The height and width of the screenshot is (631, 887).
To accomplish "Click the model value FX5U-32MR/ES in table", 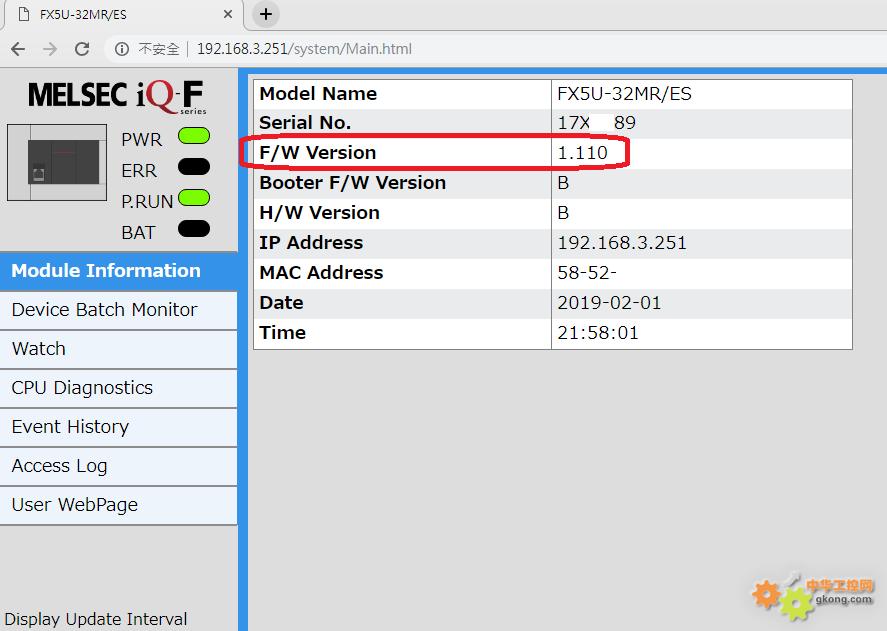I will (x=625, y=93).
